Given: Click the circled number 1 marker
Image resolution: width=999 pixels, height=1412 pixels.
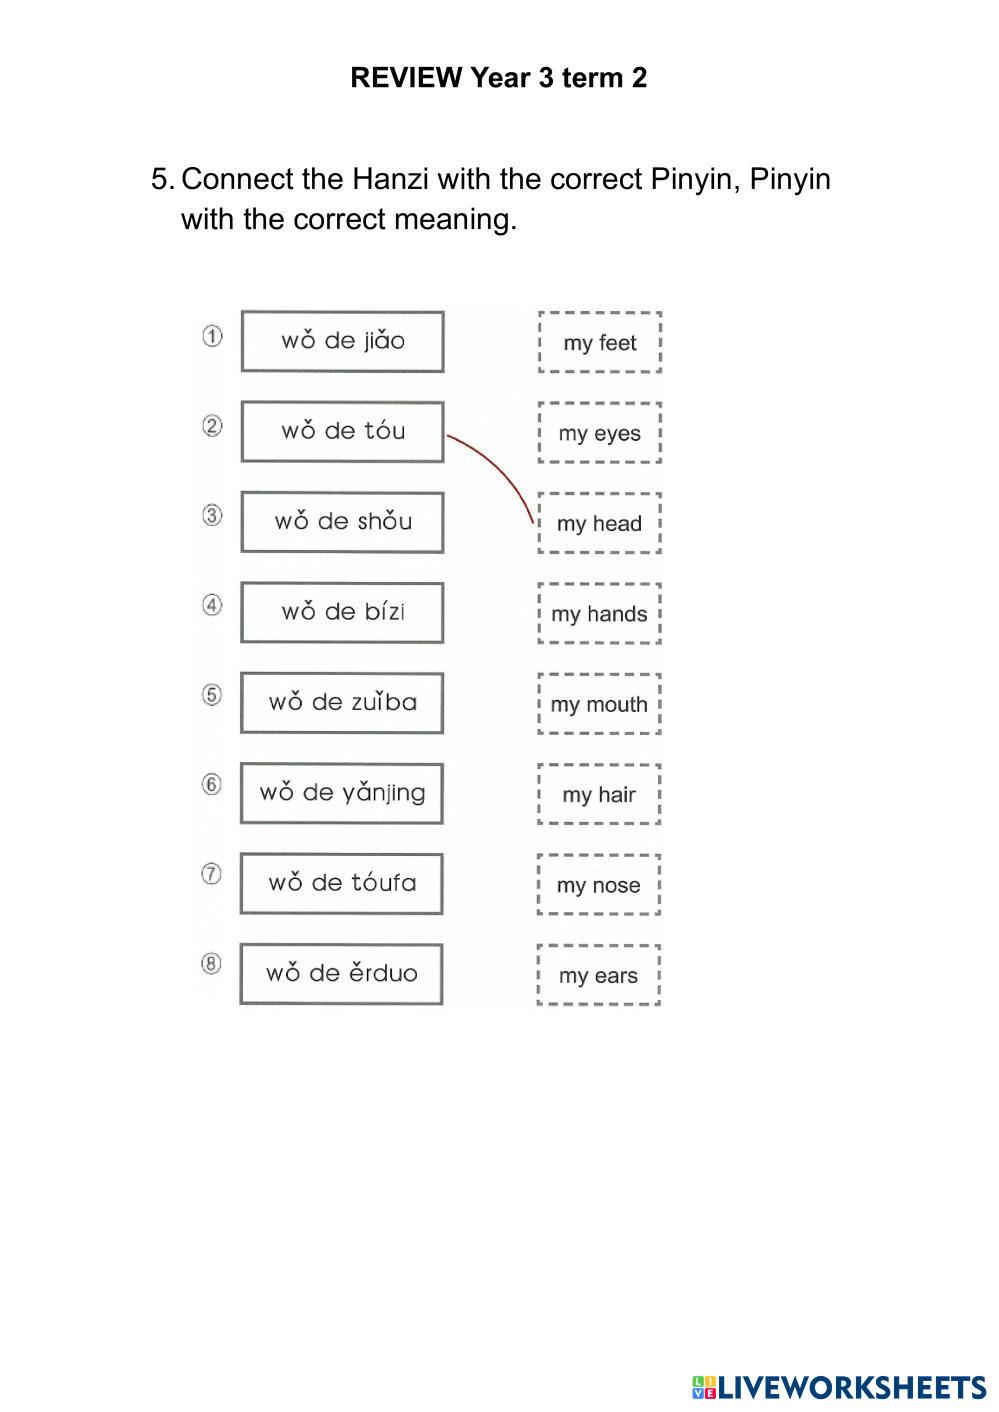Looking at the screenshot, I should tap(212, 336).
